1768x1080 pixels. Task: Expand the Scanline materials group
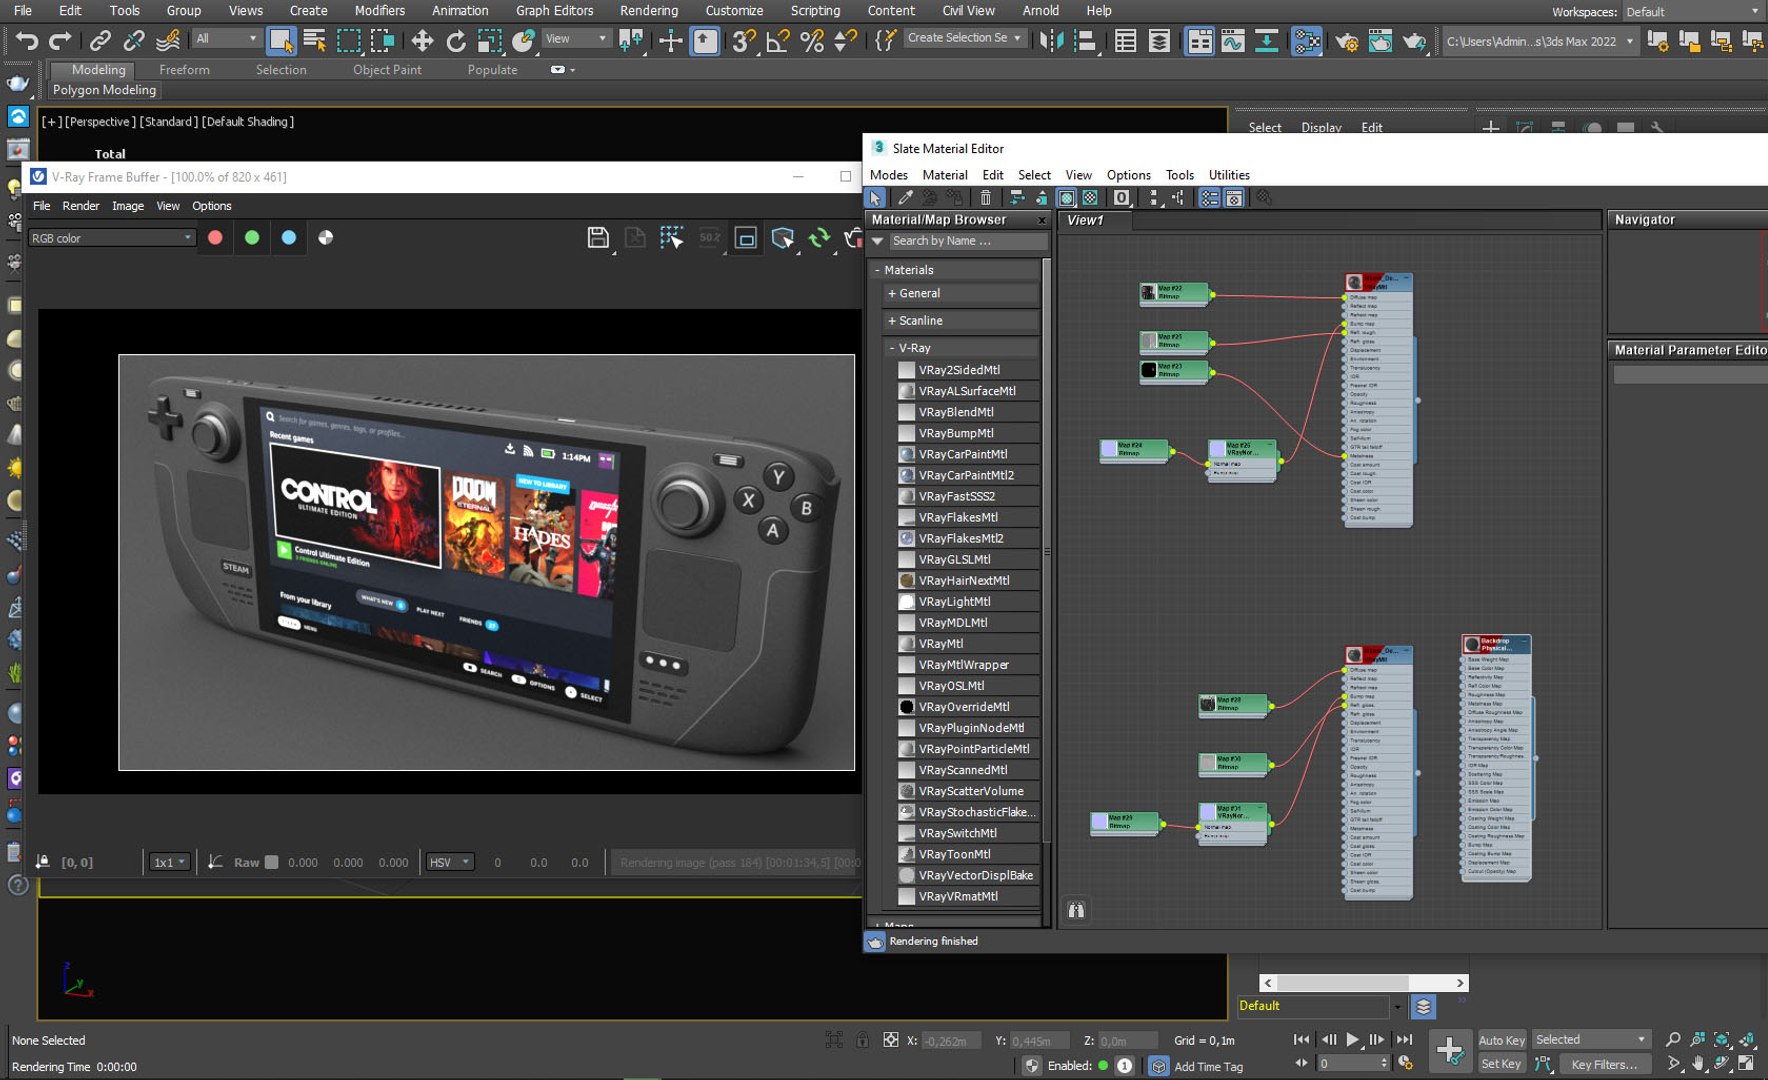point(891,321)
